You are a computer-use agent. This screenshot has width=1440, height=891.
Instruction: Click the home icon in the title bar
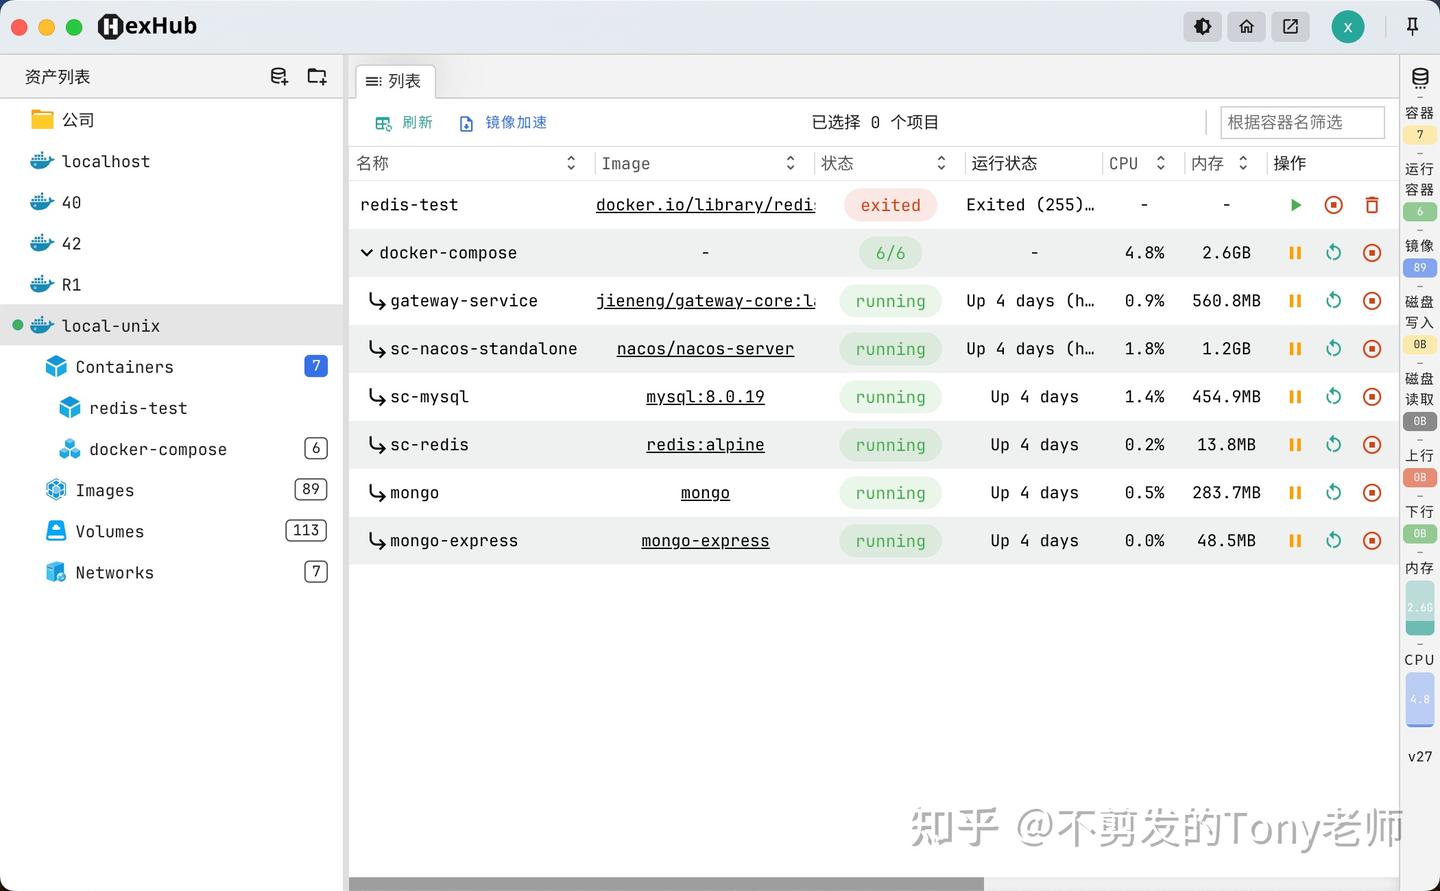coord(1246,26)
